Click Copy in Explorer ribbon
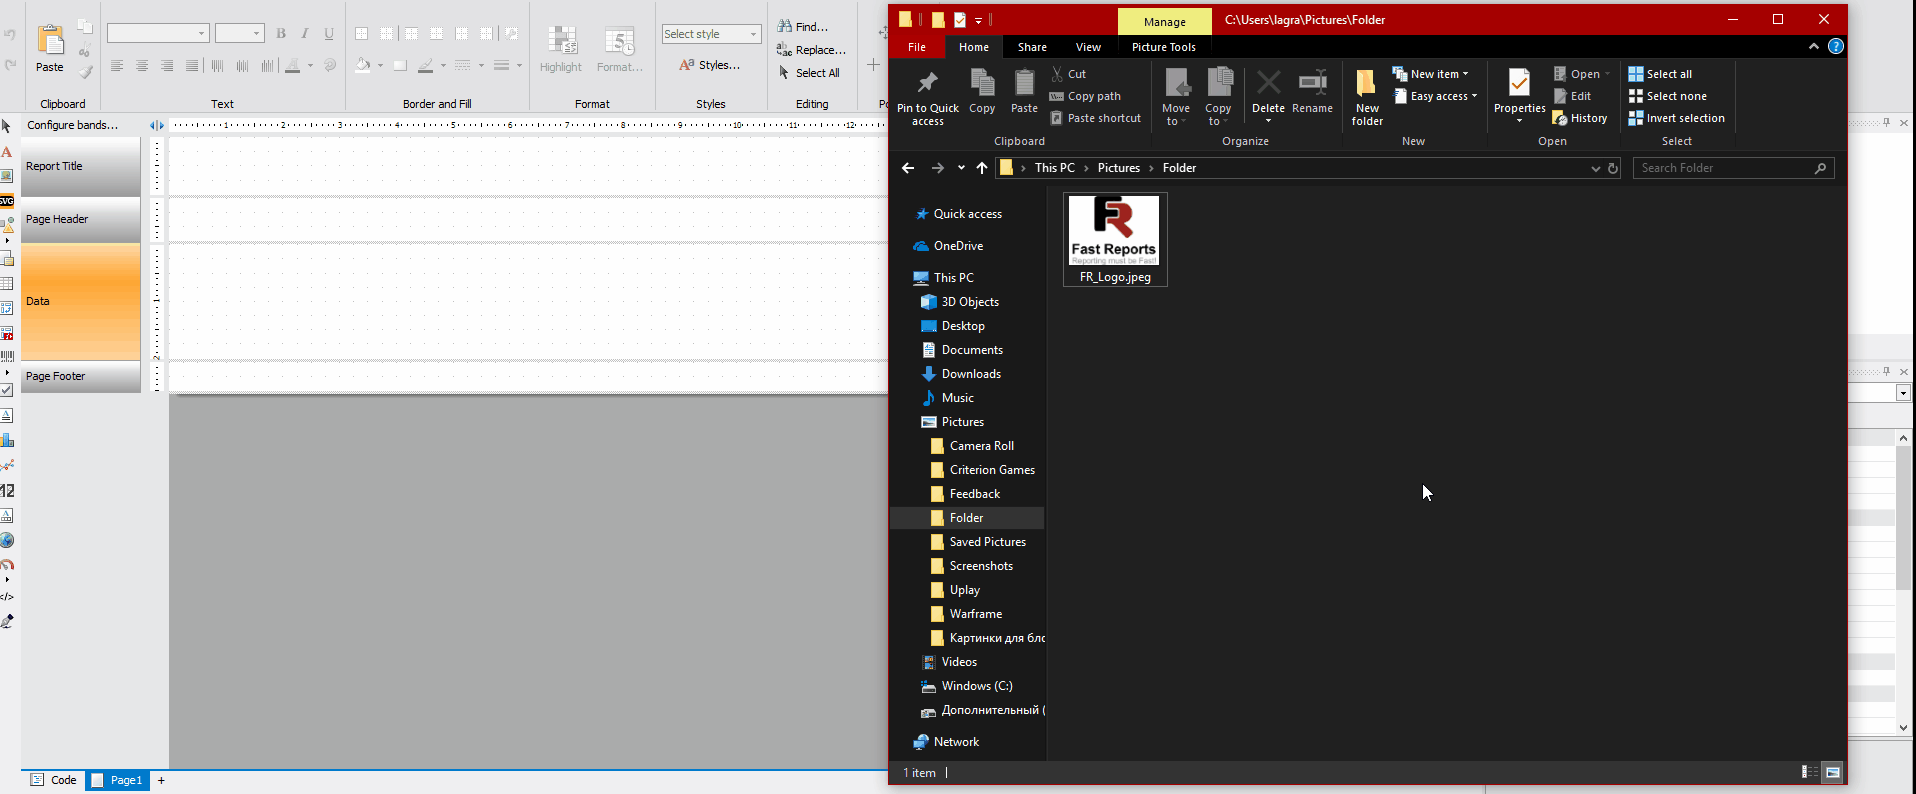1916x794 pixels. [982, 91]
